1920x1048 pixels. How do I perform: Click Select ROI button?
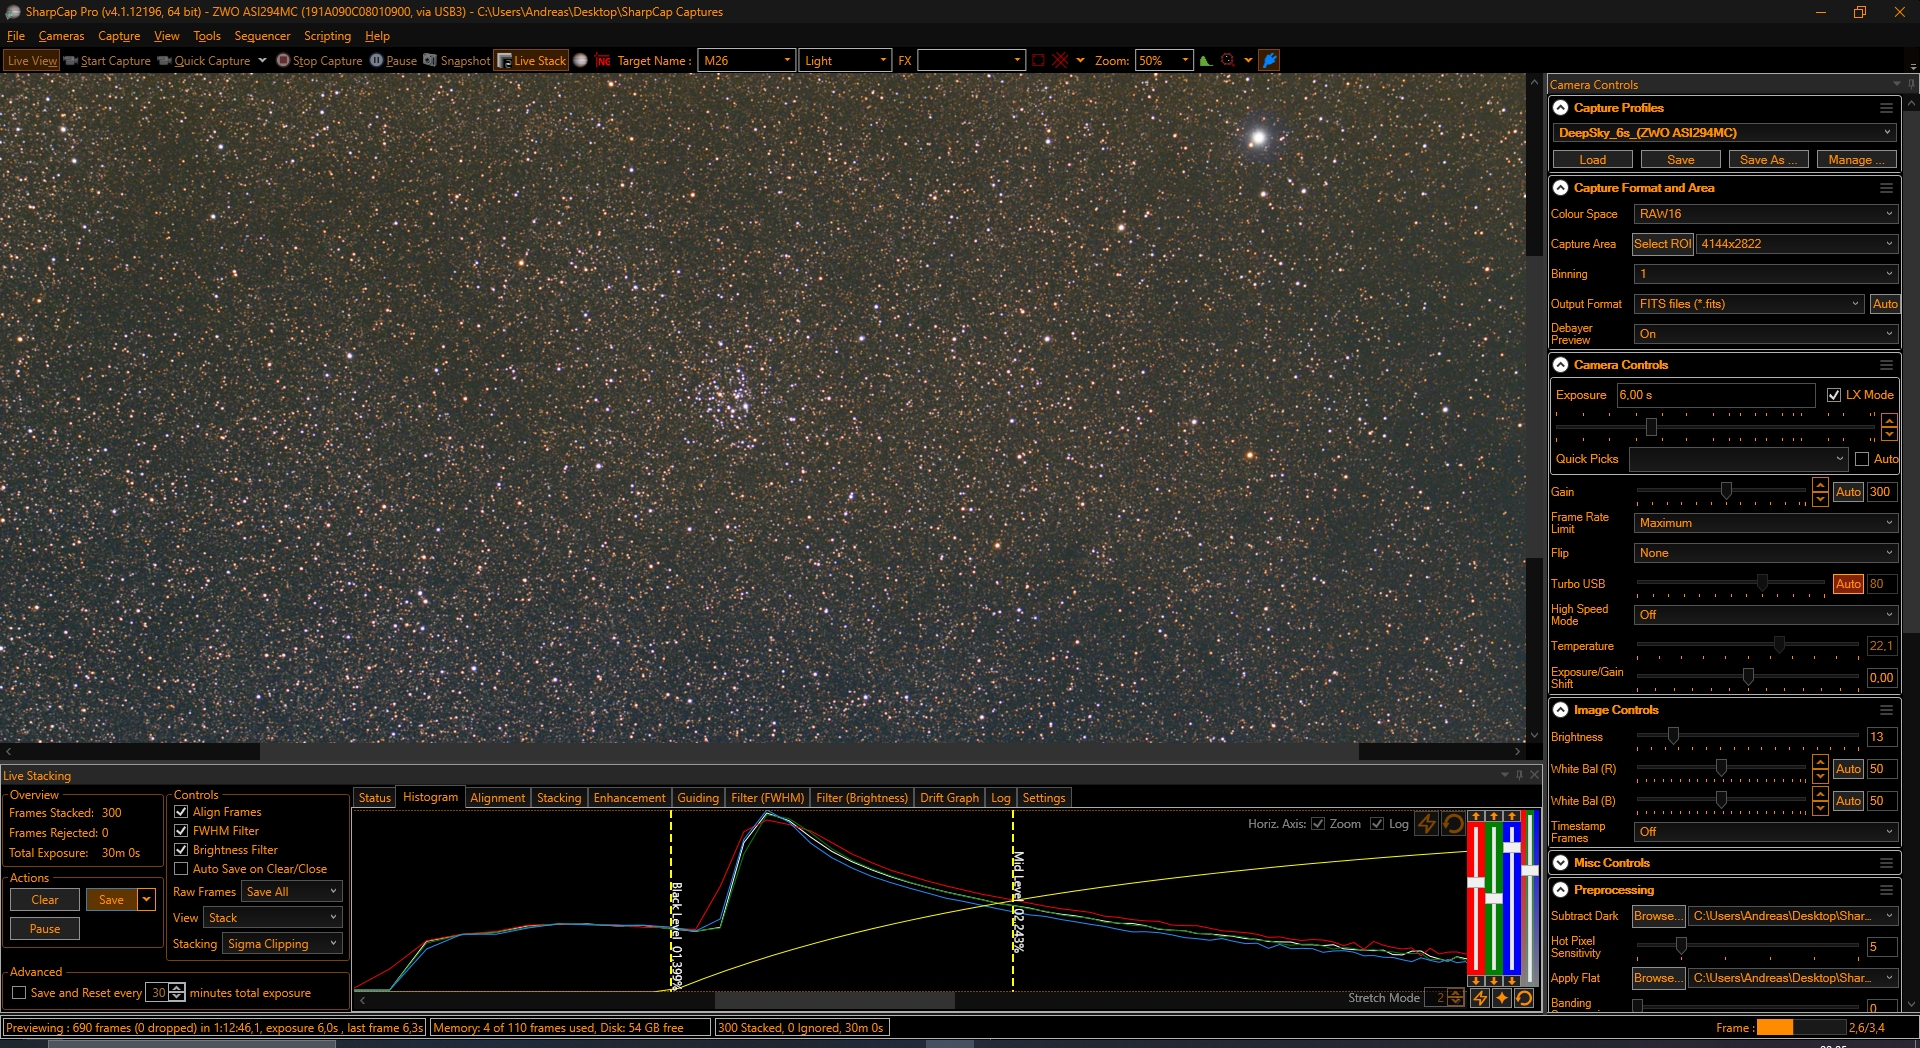[x=1662, y=244]
